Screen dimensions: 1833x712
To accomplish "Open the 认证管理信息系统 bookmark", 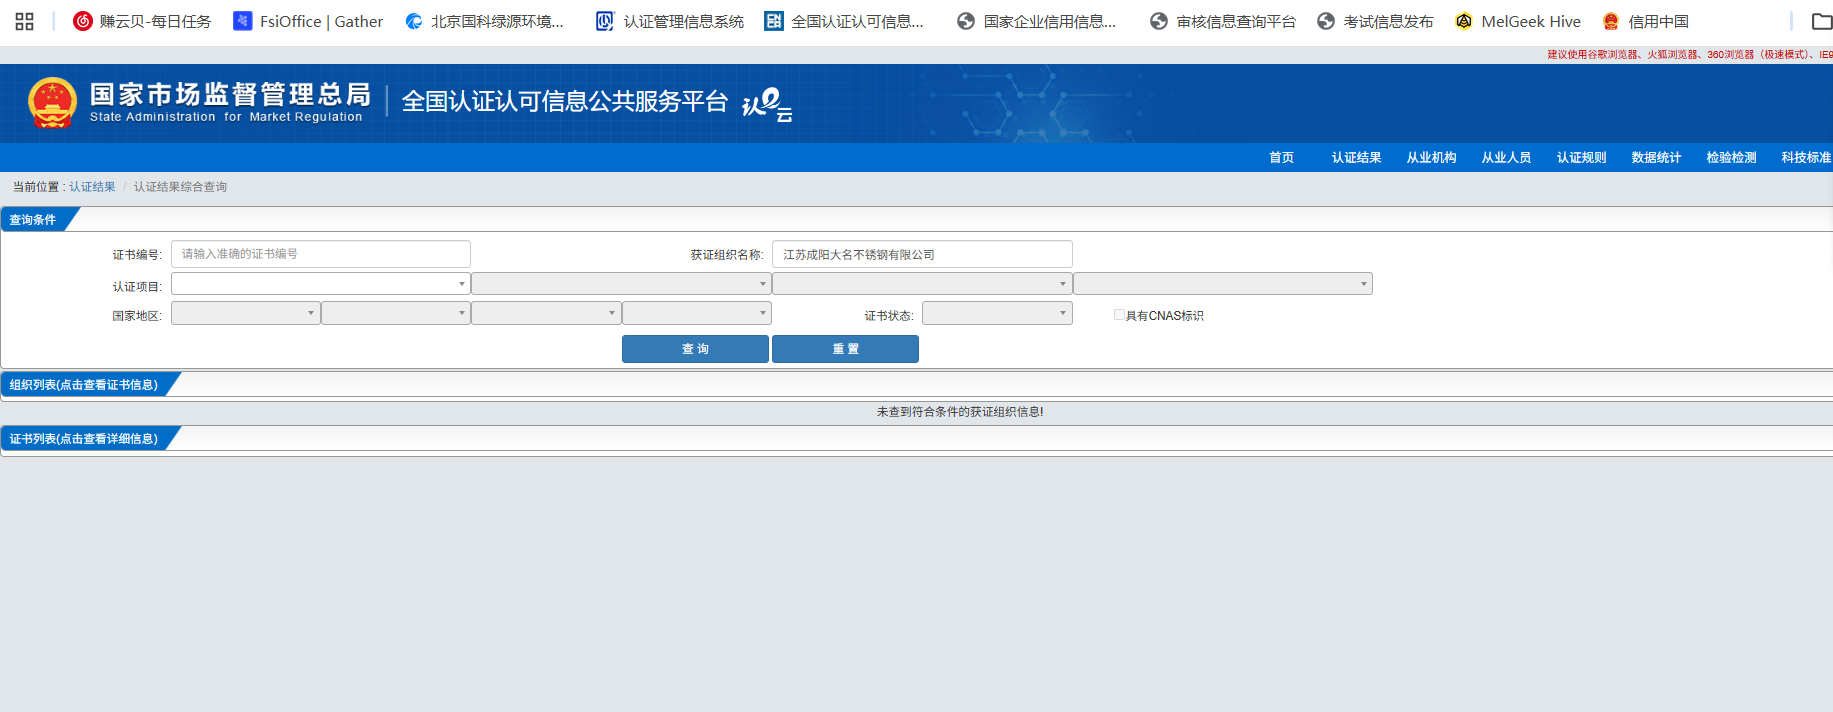I will [x=670, y=21].
